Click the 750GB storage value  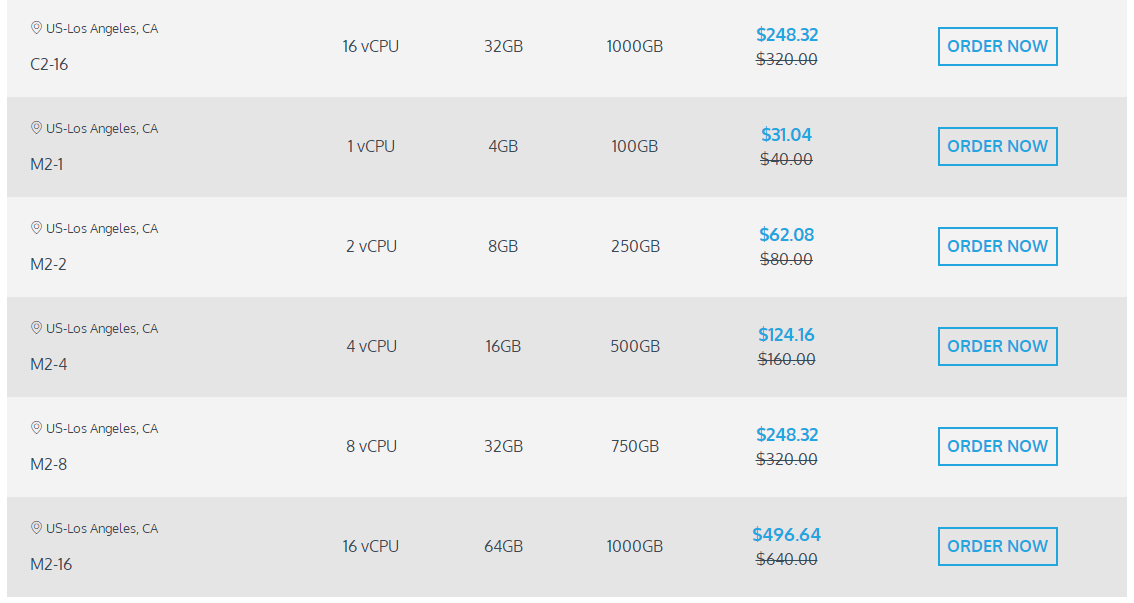(x=634, y=446)
